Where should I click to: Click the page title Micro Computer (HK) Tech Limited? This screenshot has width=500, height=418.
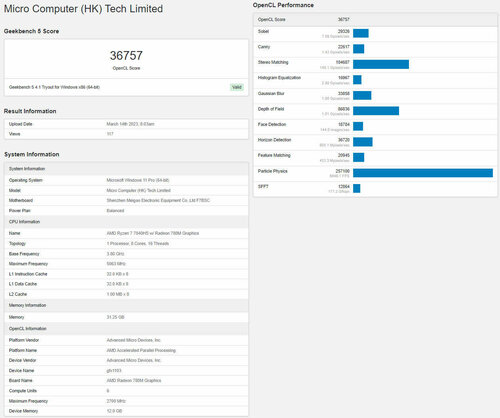point(83,9)
